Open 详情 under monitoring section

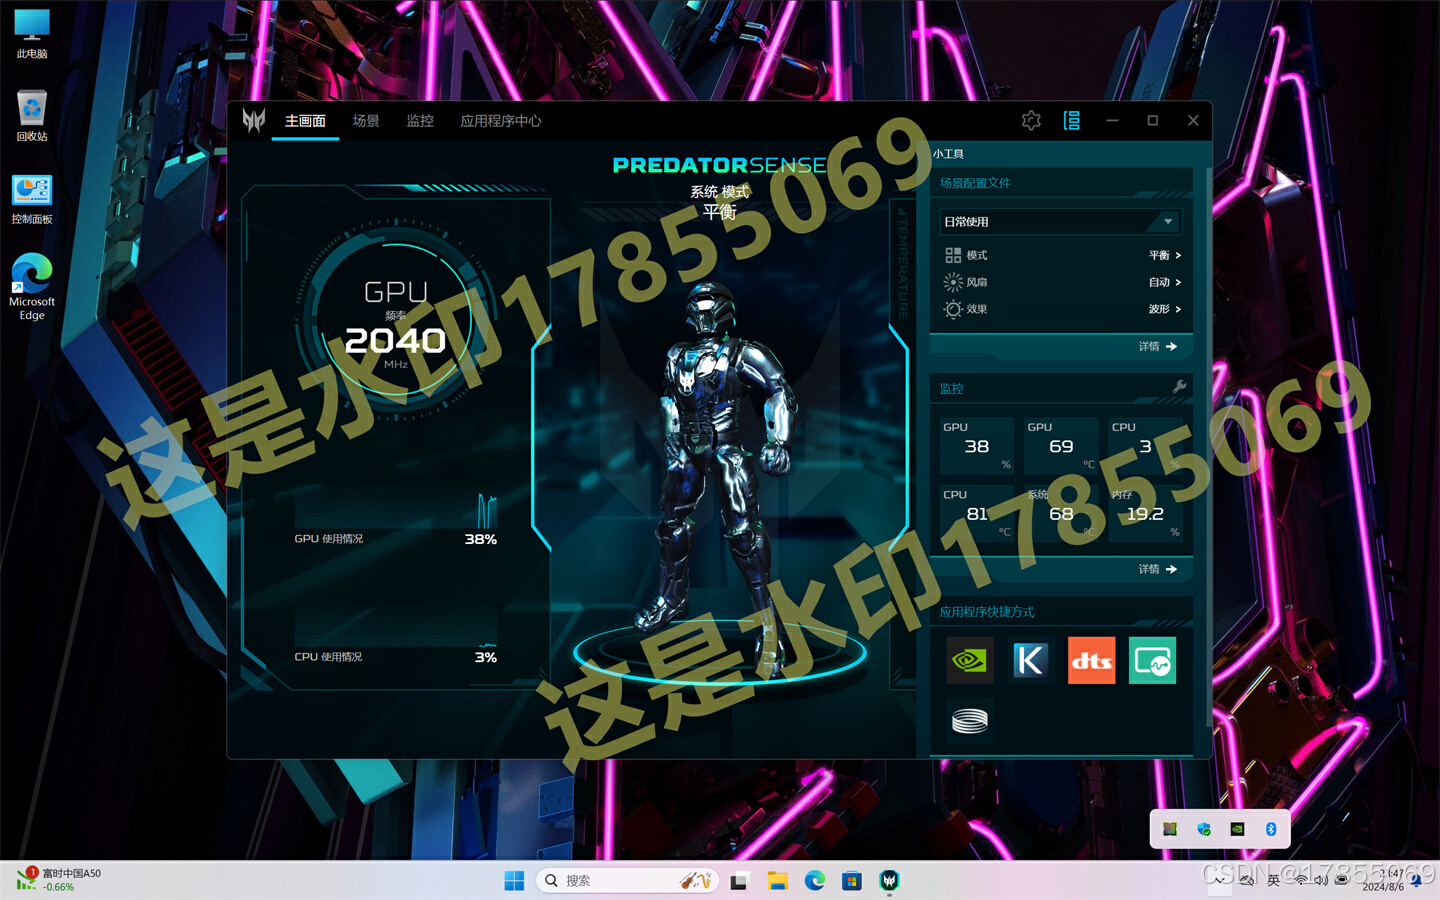click(x=1158, y=569)
